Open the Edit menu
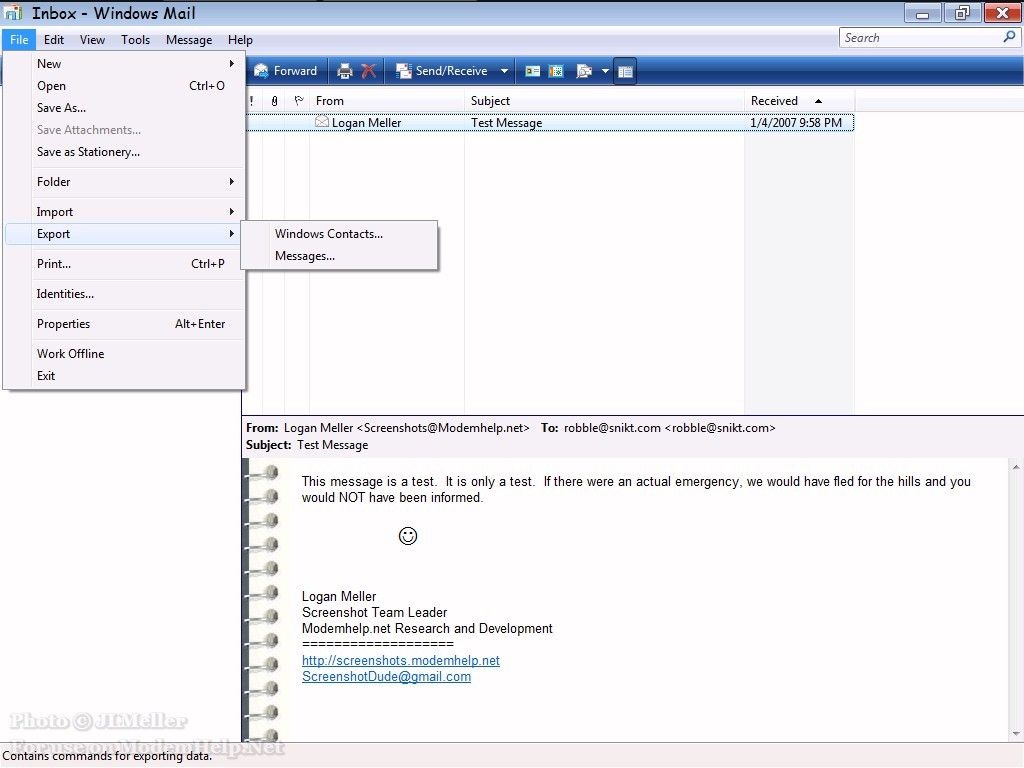Image resolution: width=1024 pixels, height=768 pixels. tap(54, 40)
